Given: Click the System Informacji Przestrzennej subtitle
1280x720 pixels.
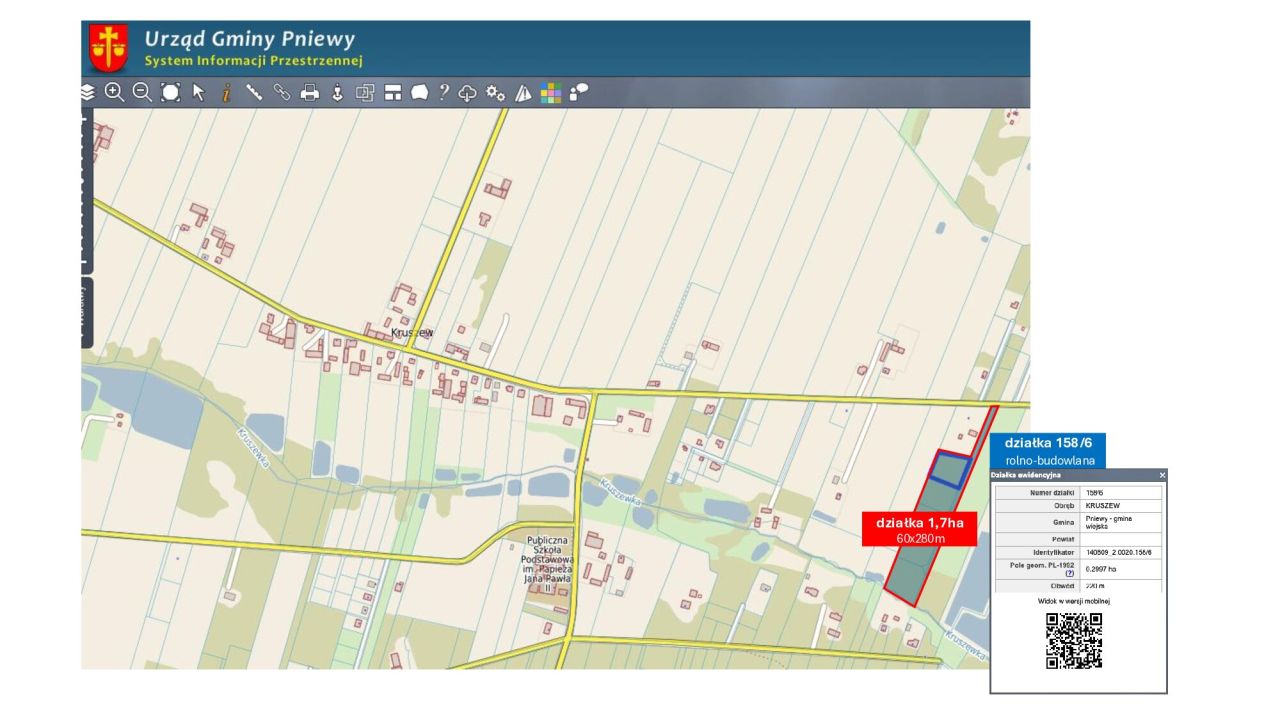Looking at the screenshot, I should coord(253,61).
